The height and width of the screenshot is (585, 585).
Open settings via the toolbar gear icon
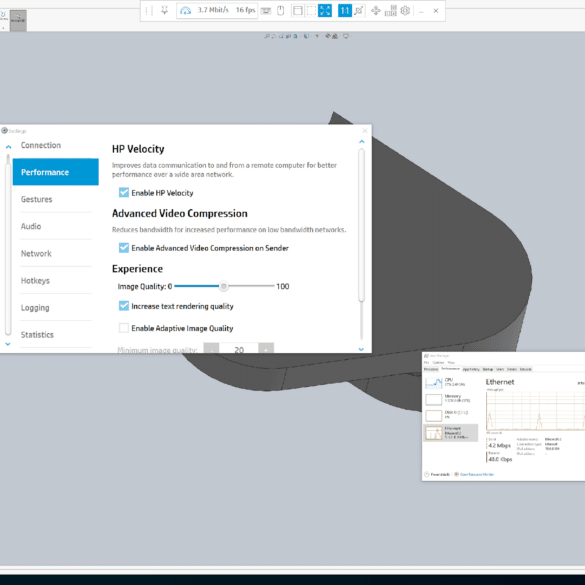[405, 10]
